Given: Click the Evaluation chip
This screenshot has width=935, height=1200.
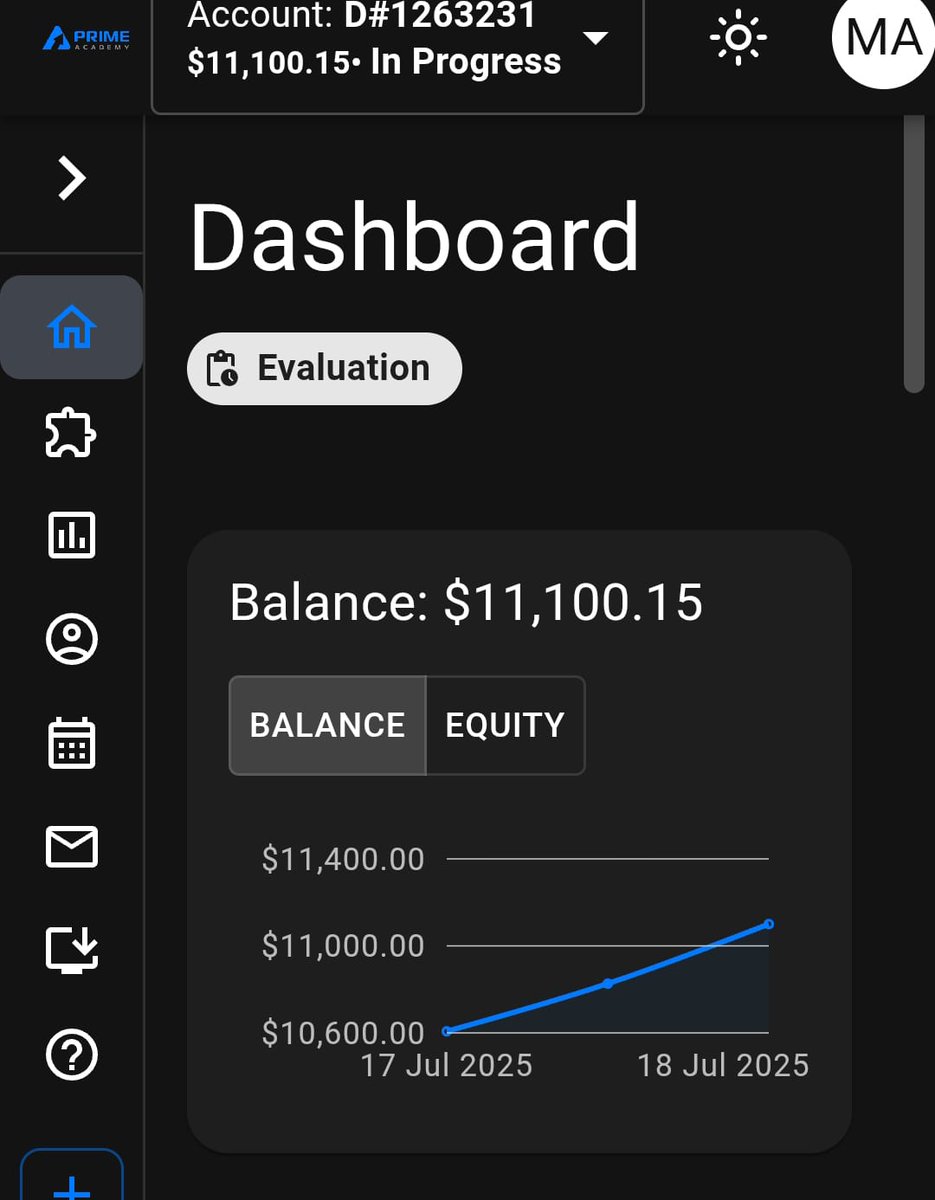Looking at the screenshot, I should click(324, 368).
